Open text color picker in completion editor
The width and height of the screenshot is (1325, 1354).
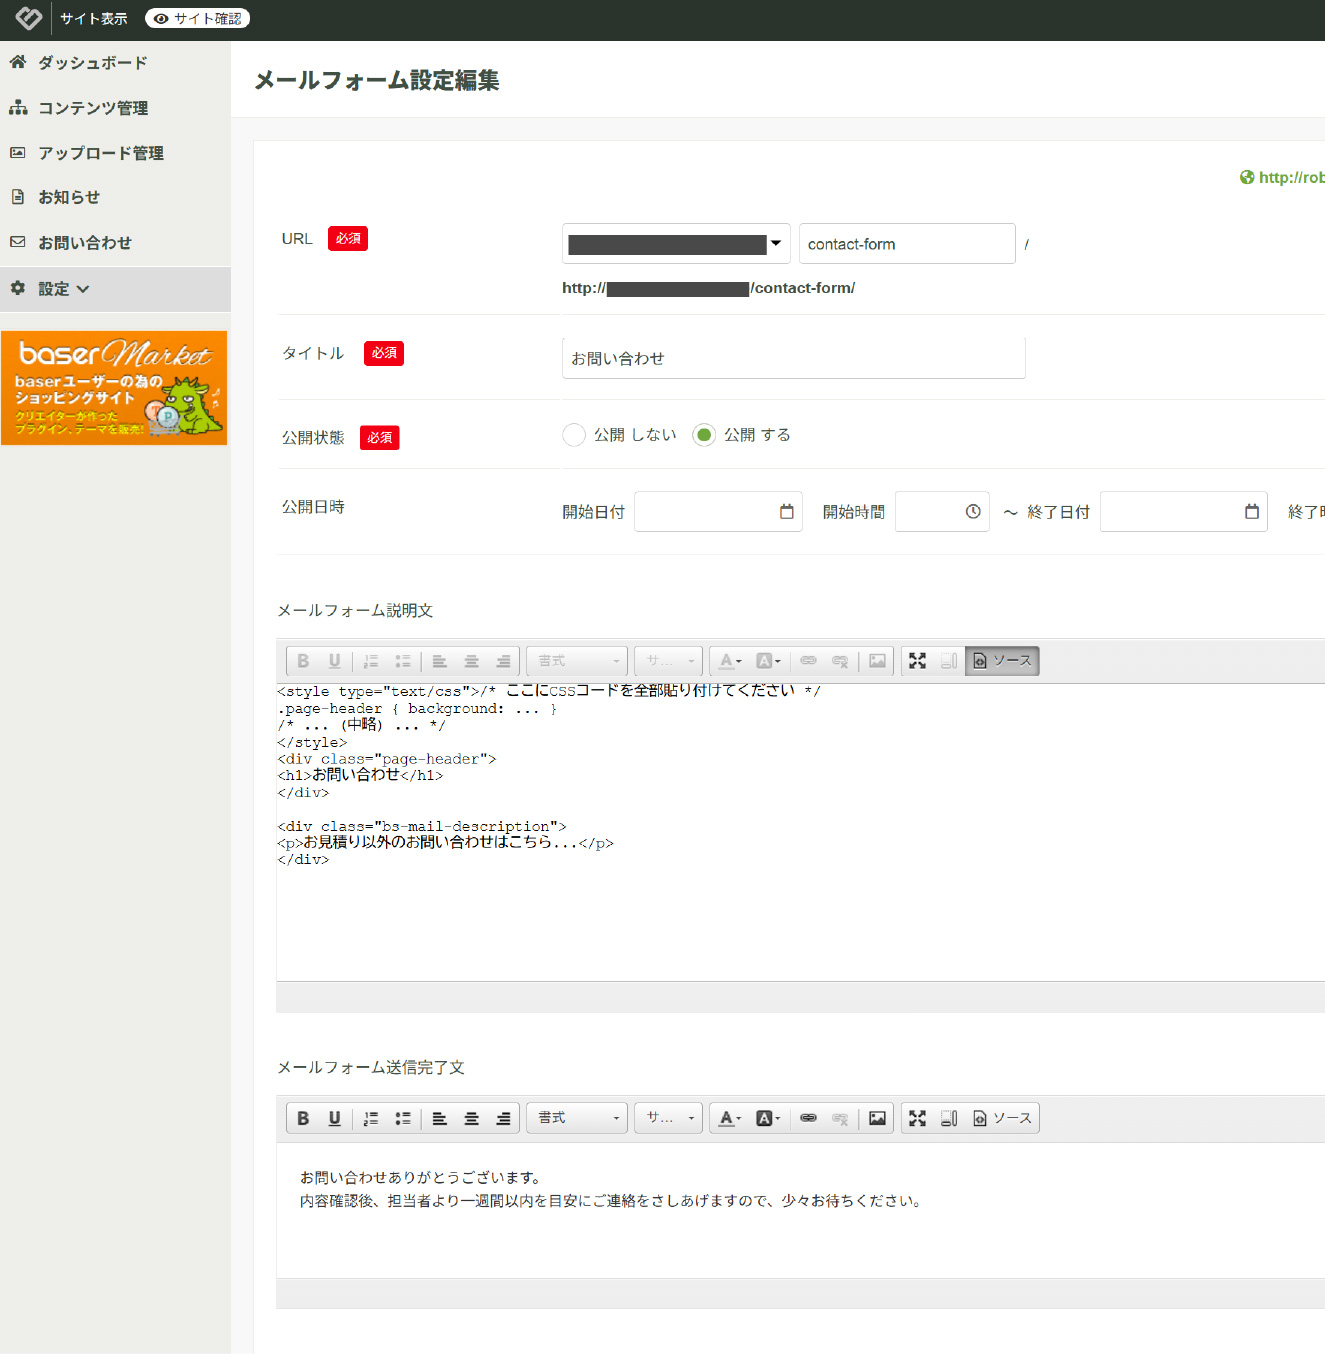click(x=730, y=1118)
